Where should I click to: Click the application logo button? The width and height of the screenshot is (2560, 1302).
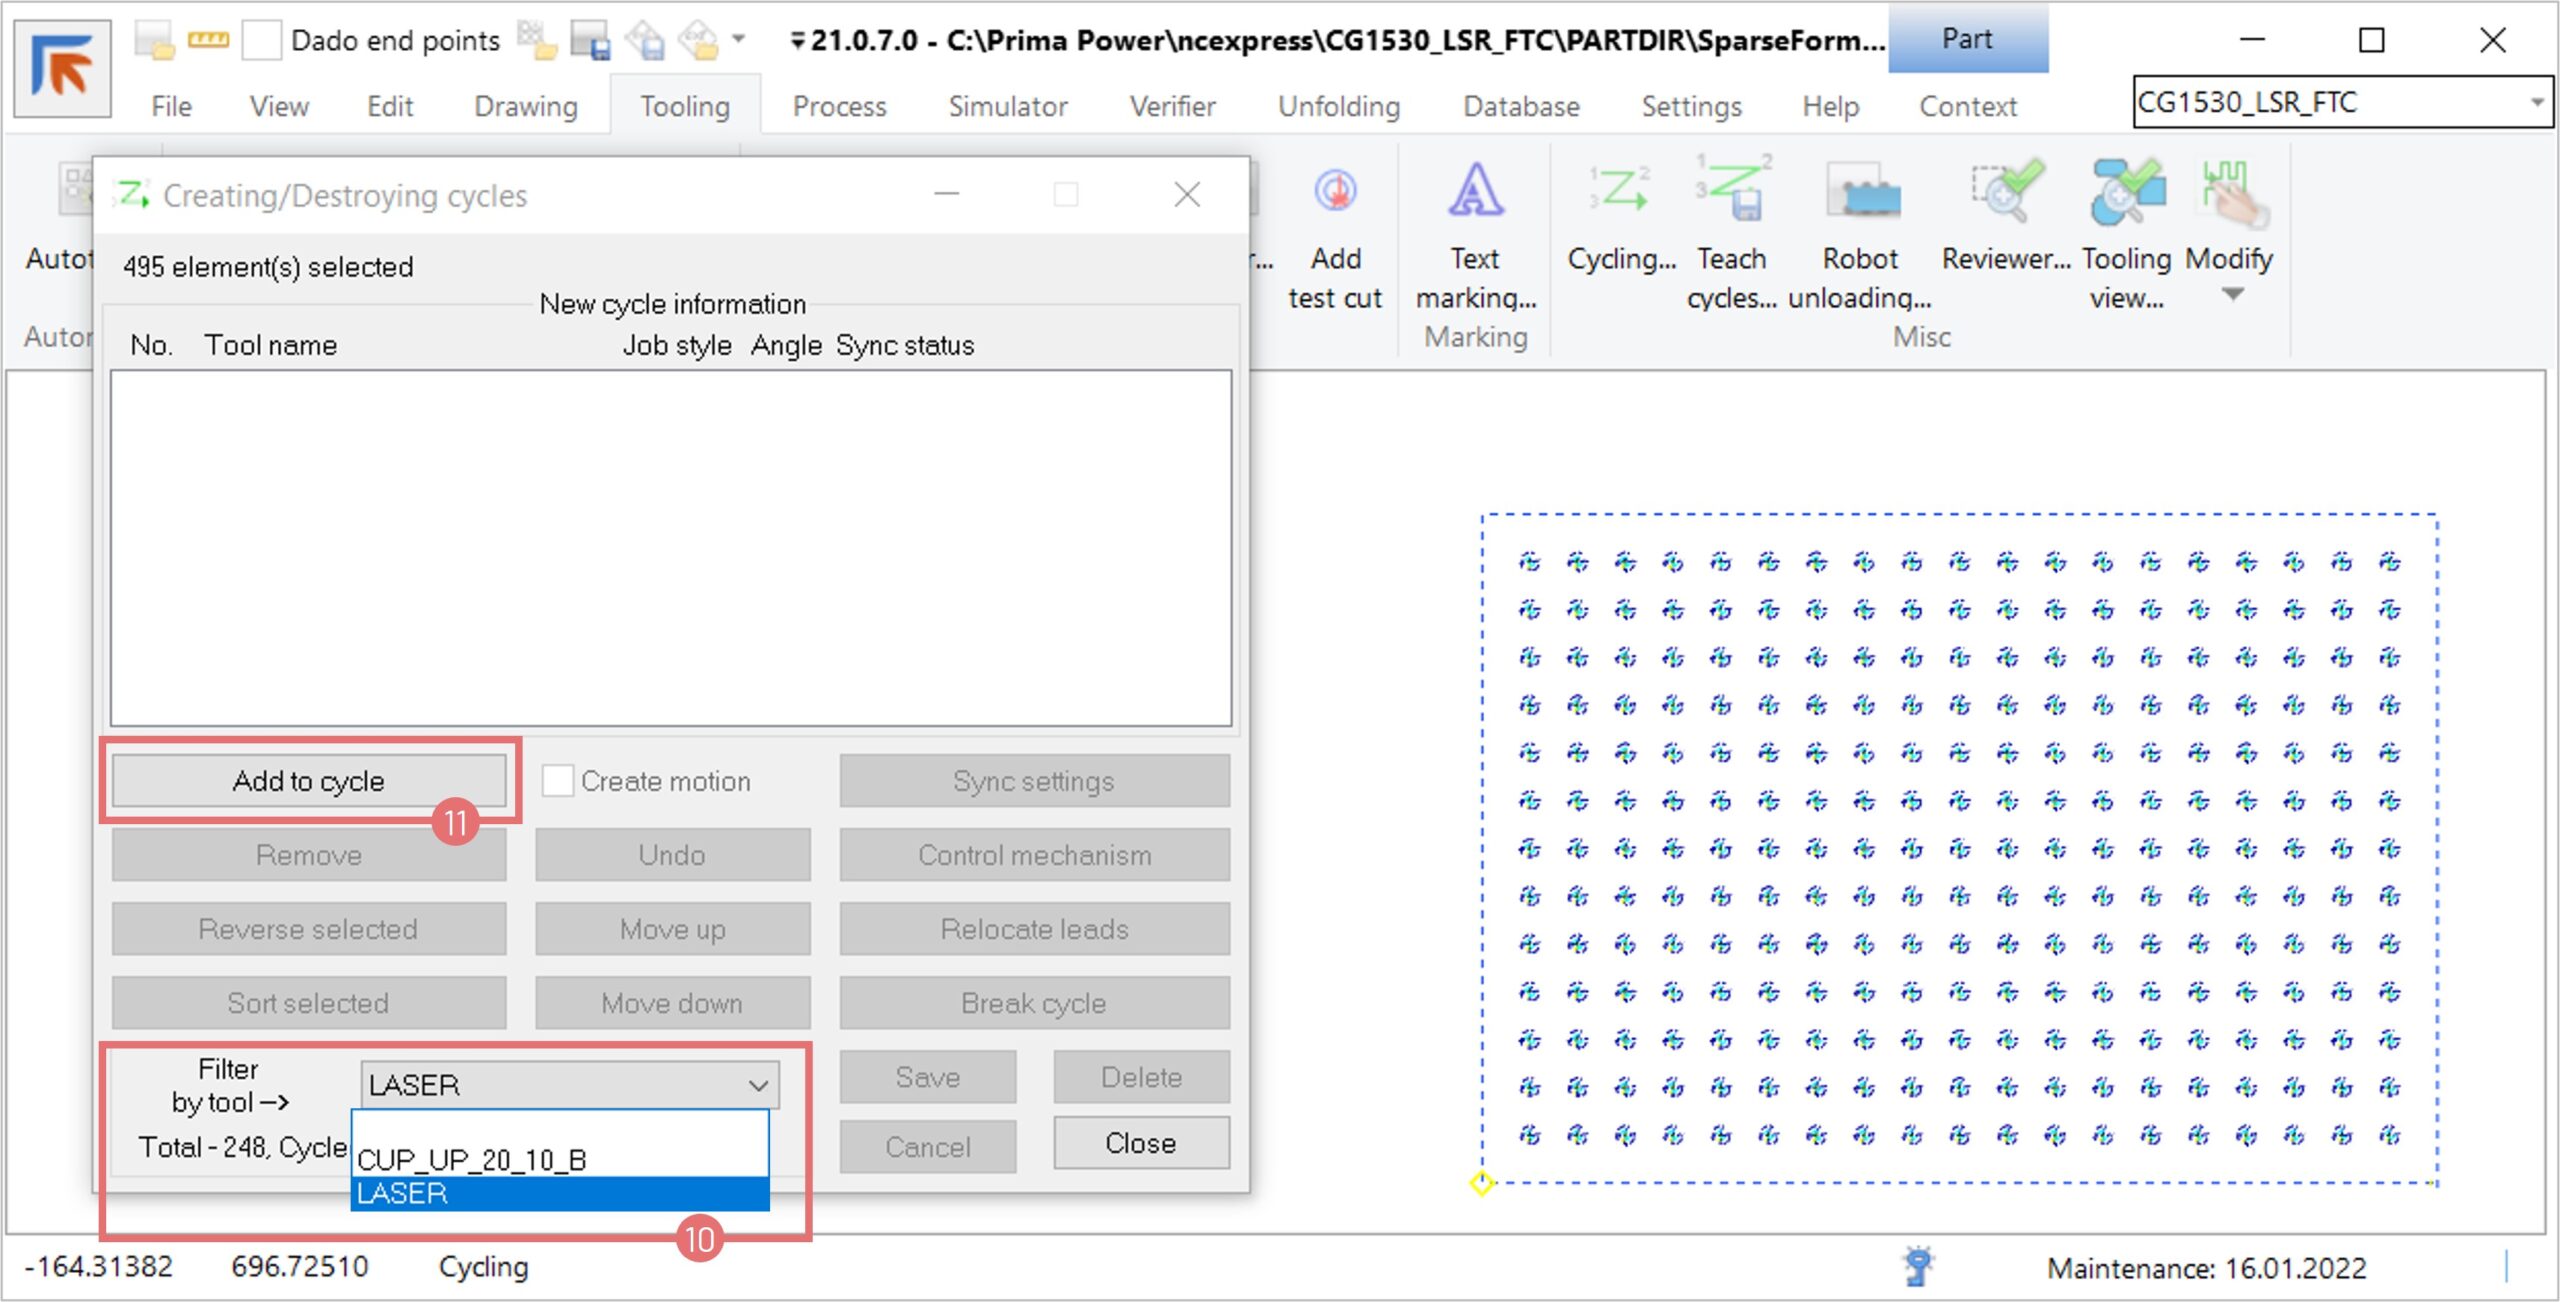[x=62, y=68]
